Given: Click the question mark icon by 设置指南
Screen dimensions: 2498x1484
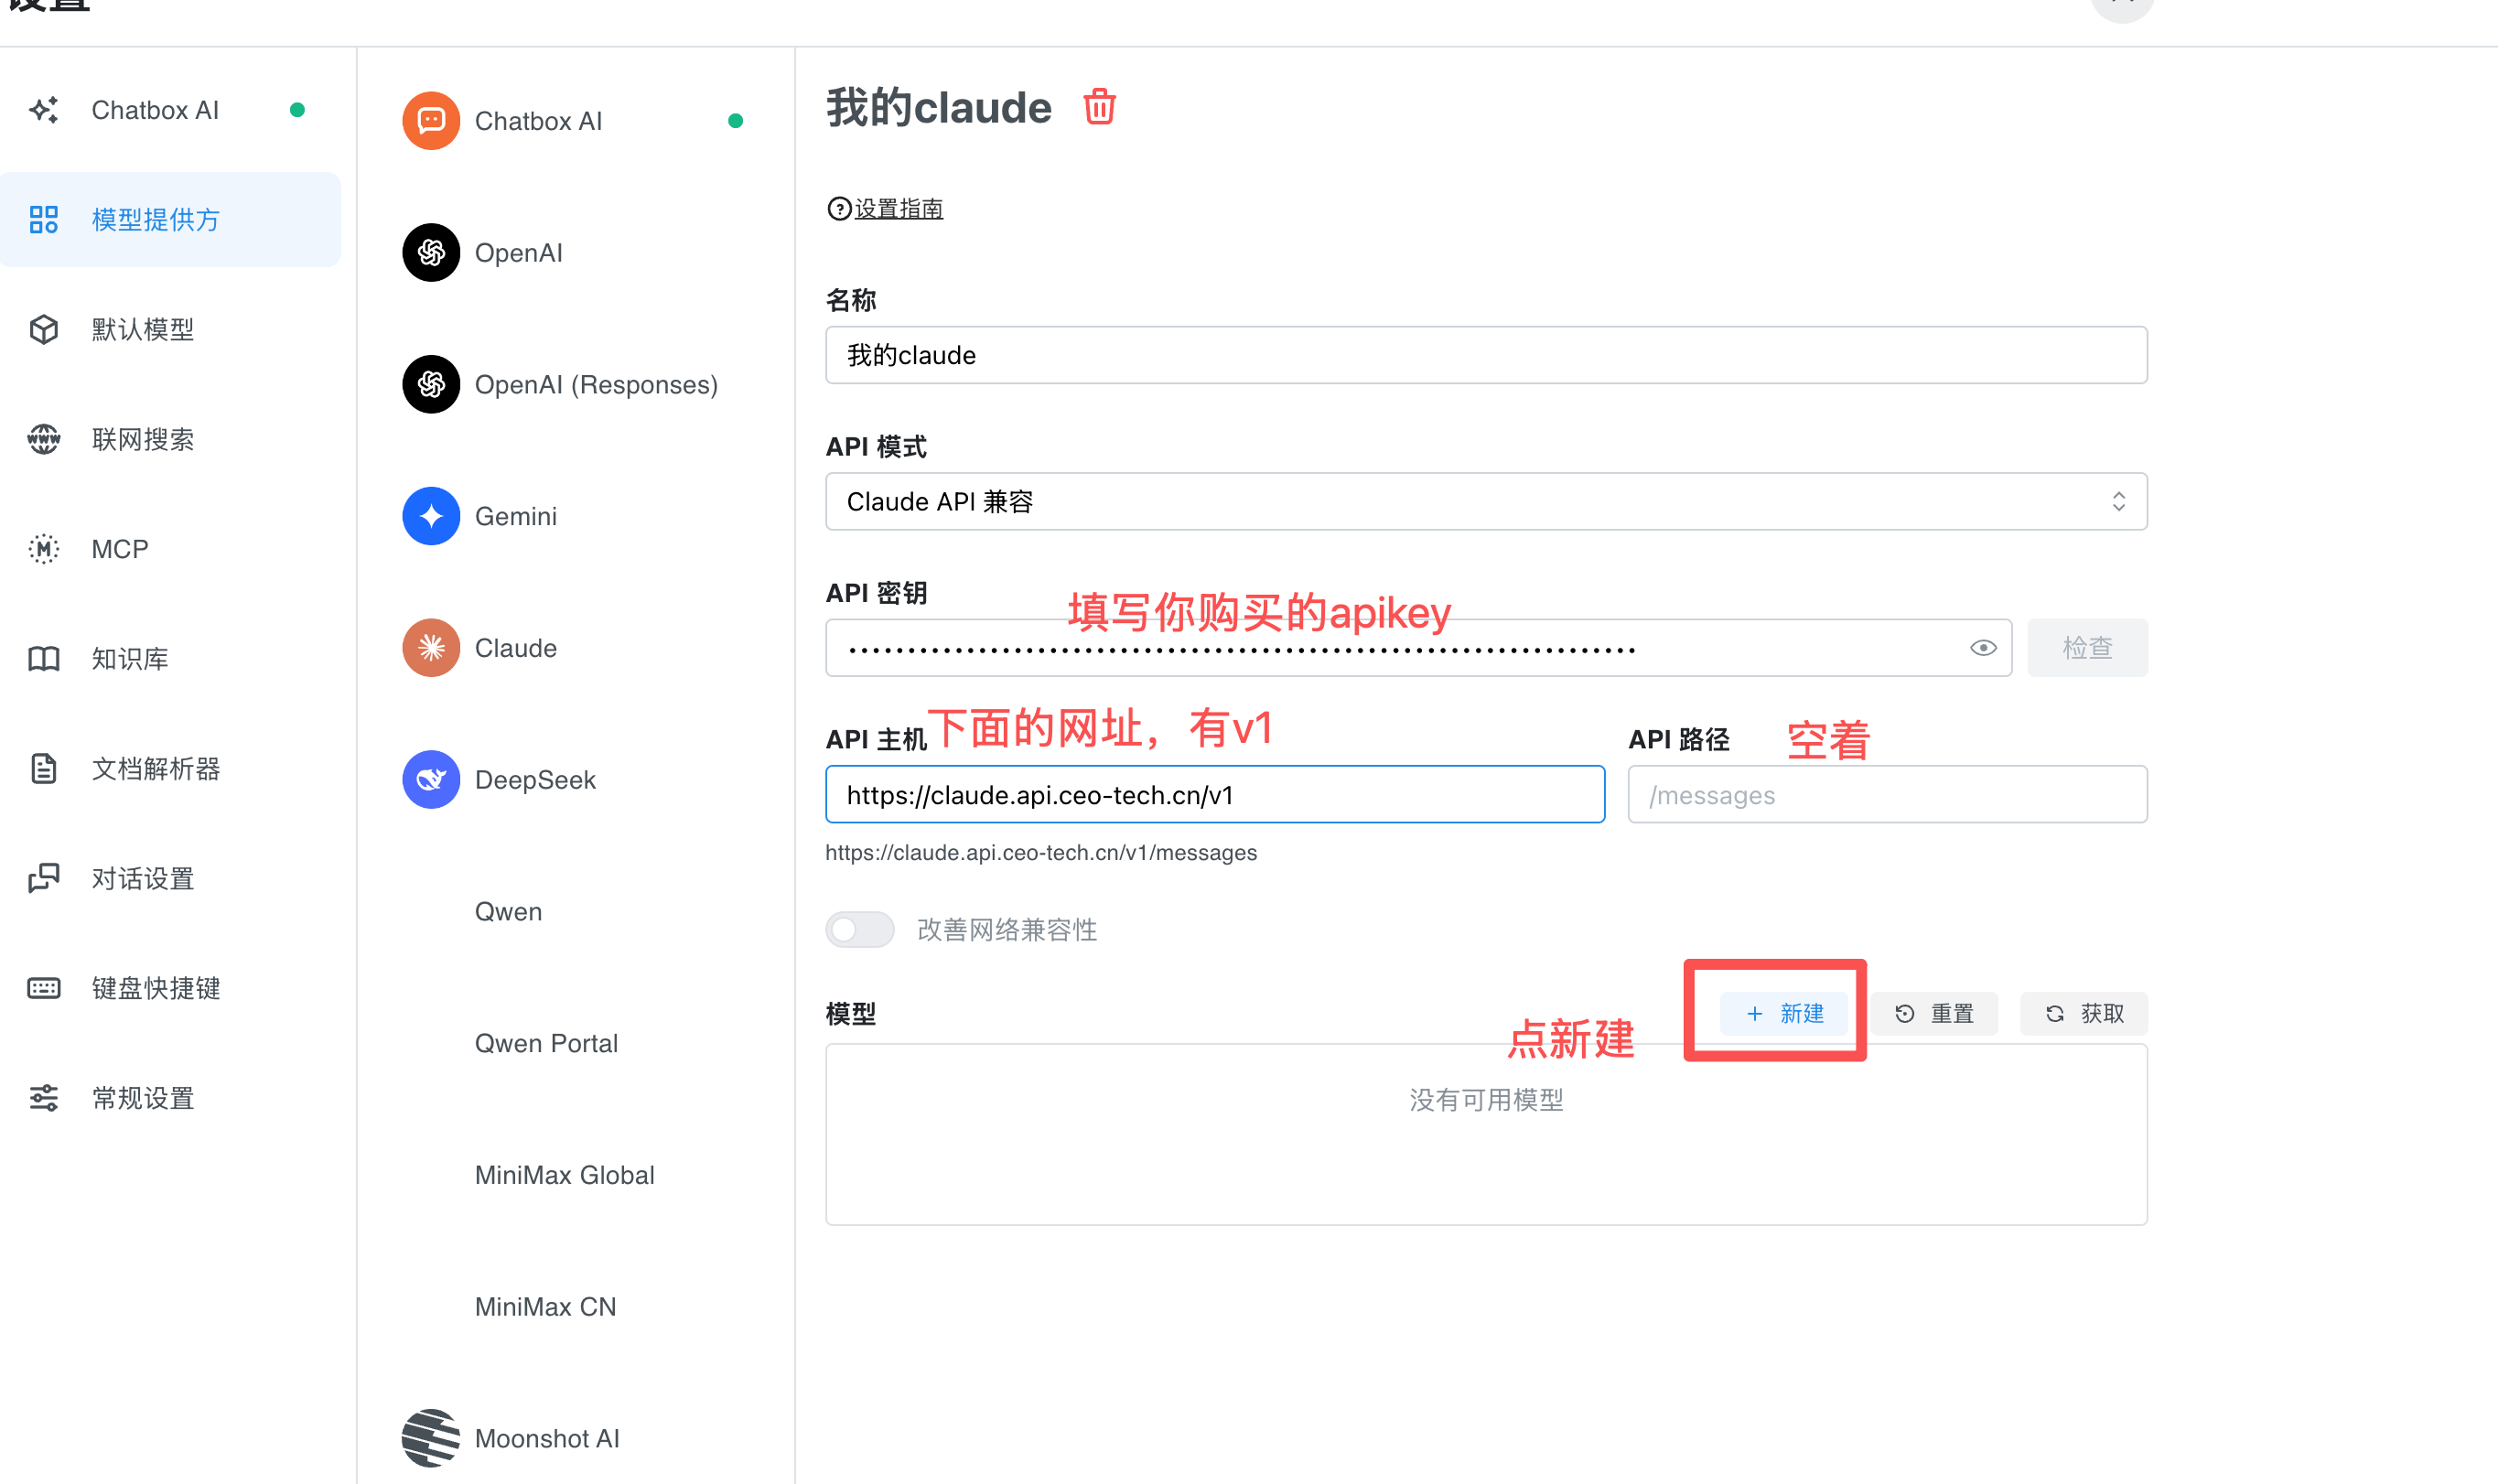Looking at the screenshot, I should tap(839, 208).
